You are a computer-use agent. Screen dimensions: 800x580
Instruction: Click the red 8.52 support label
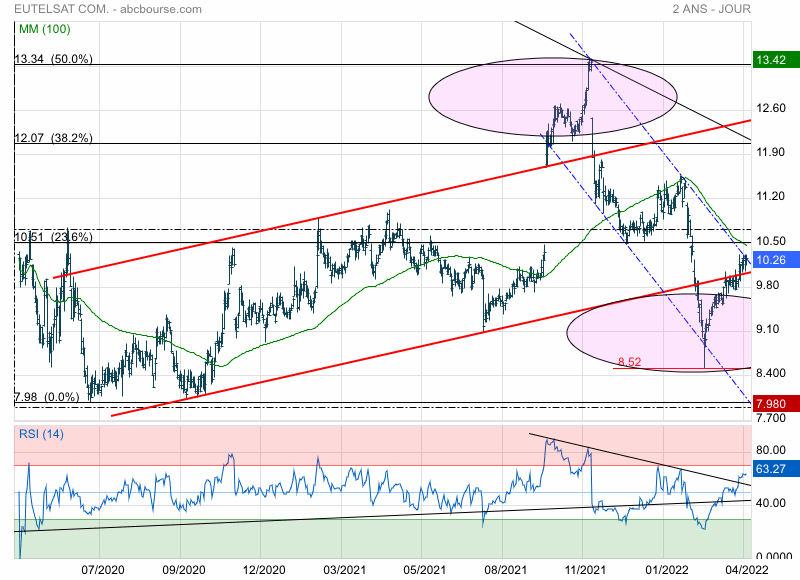click(630, 362)
